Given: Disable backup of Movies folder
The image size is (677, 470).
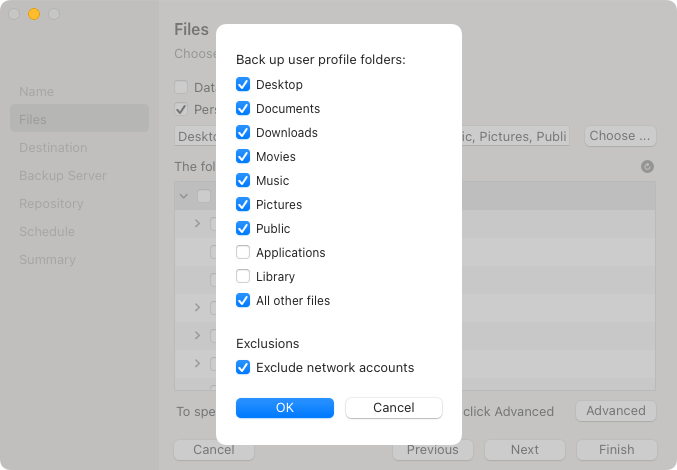Looking at the screenshot, I should click(x=243, y=157).
